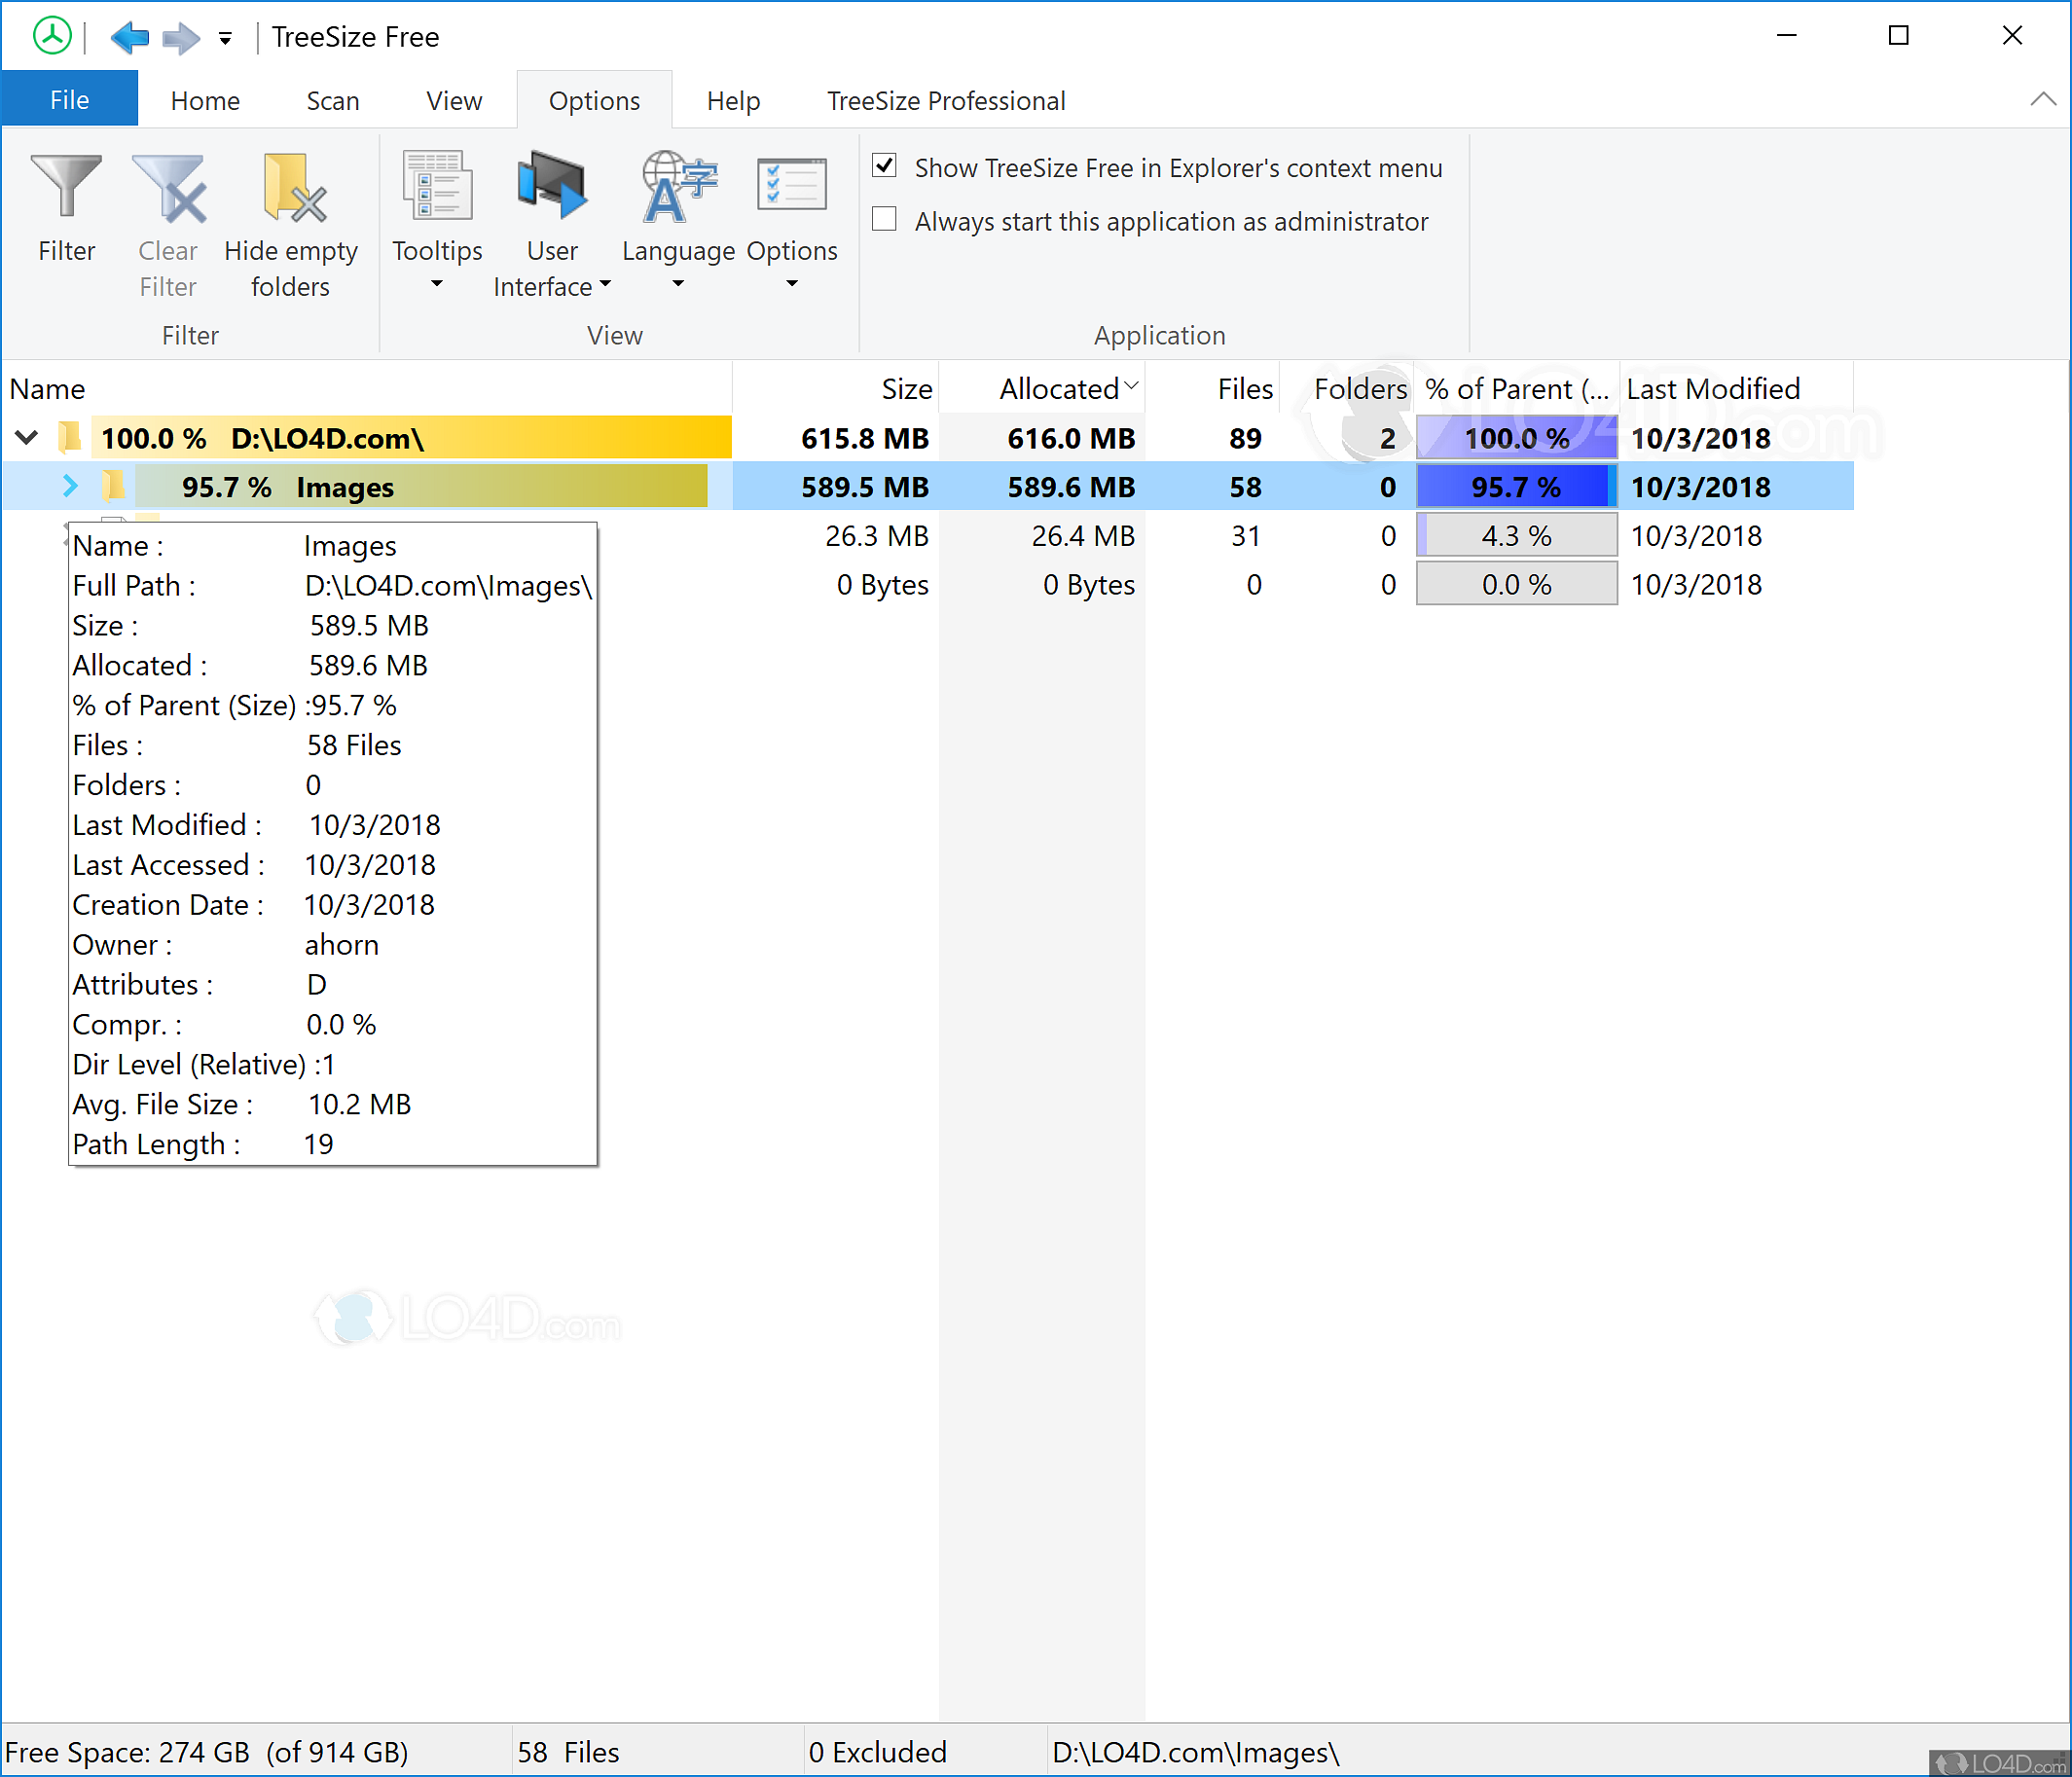Open the Help menu
This screenshot has height=1777, width=2072.
(733, 99)
